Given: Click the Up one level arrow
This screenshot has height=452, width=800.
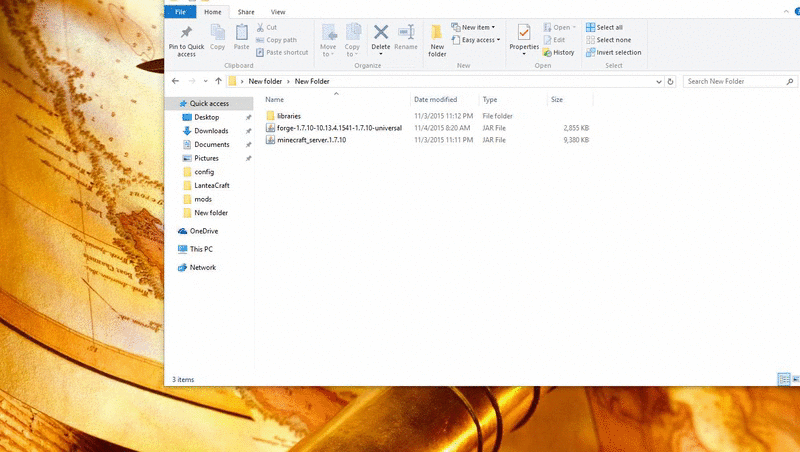Looking at the screenshot, I should (218, 81).
